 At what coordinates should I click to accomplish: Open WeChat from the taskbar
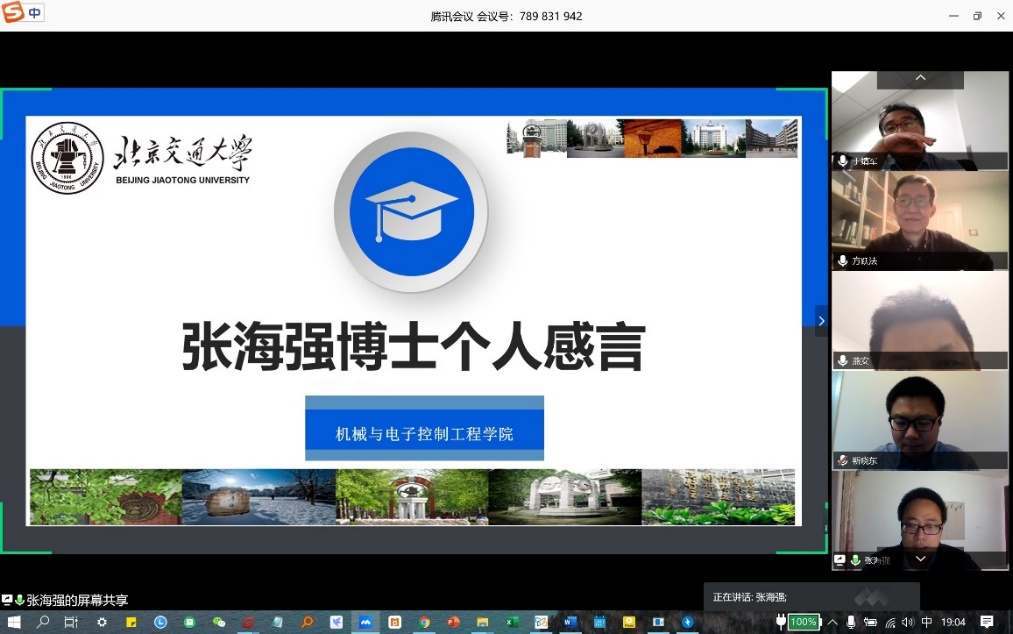pyautogui.click(x=219, y=622)
